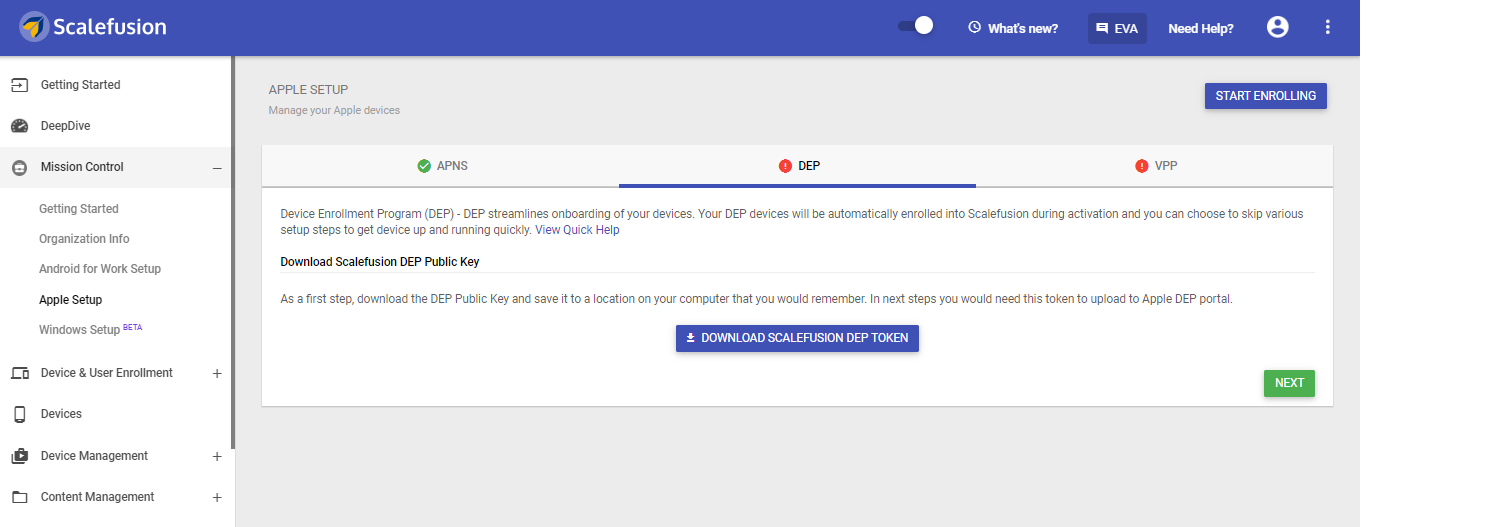Click the green NEXT button
This screenshot has height=527, width=1497.
click(x=1289, y=383)
